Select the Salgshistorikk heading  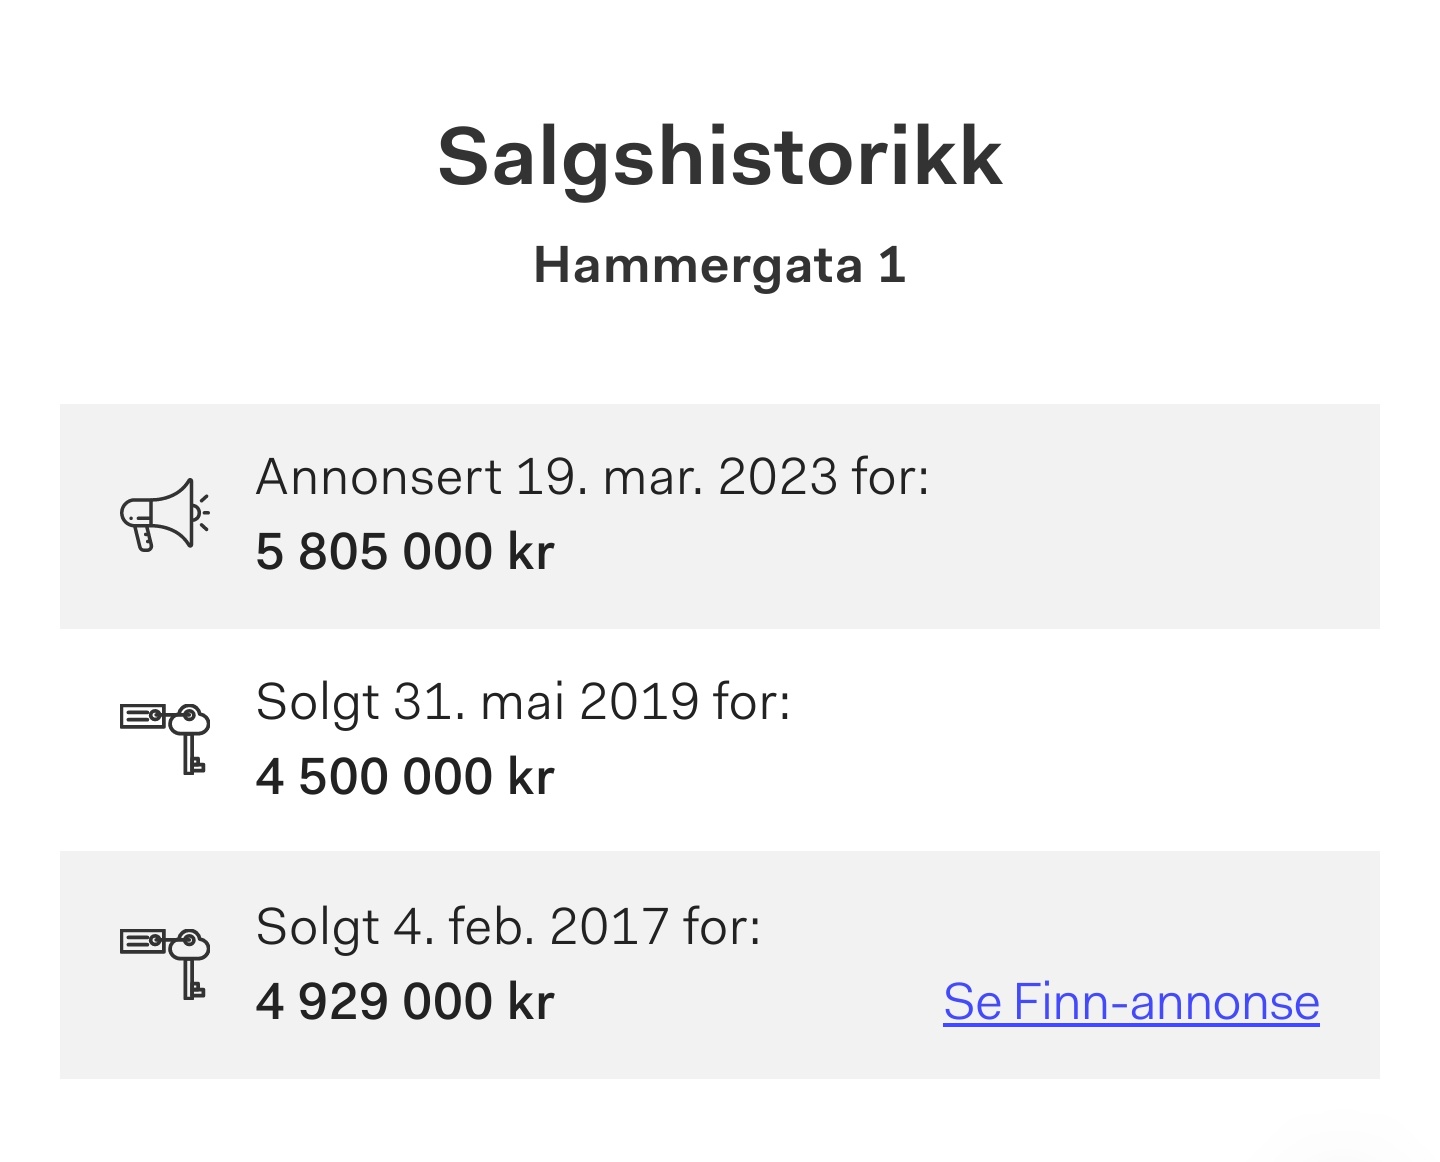(720, 158)
